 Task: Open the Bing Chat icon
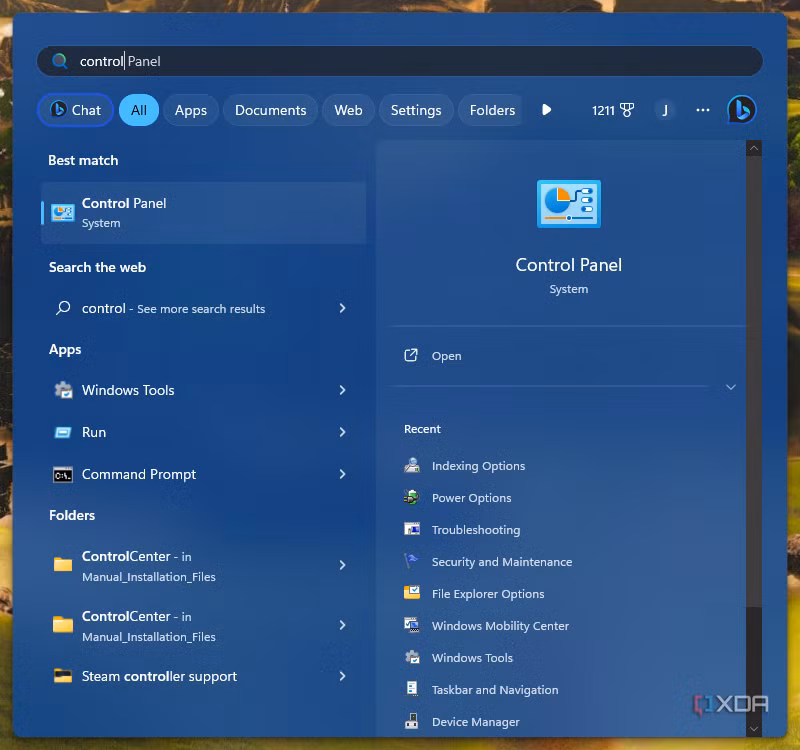point(741,109)
